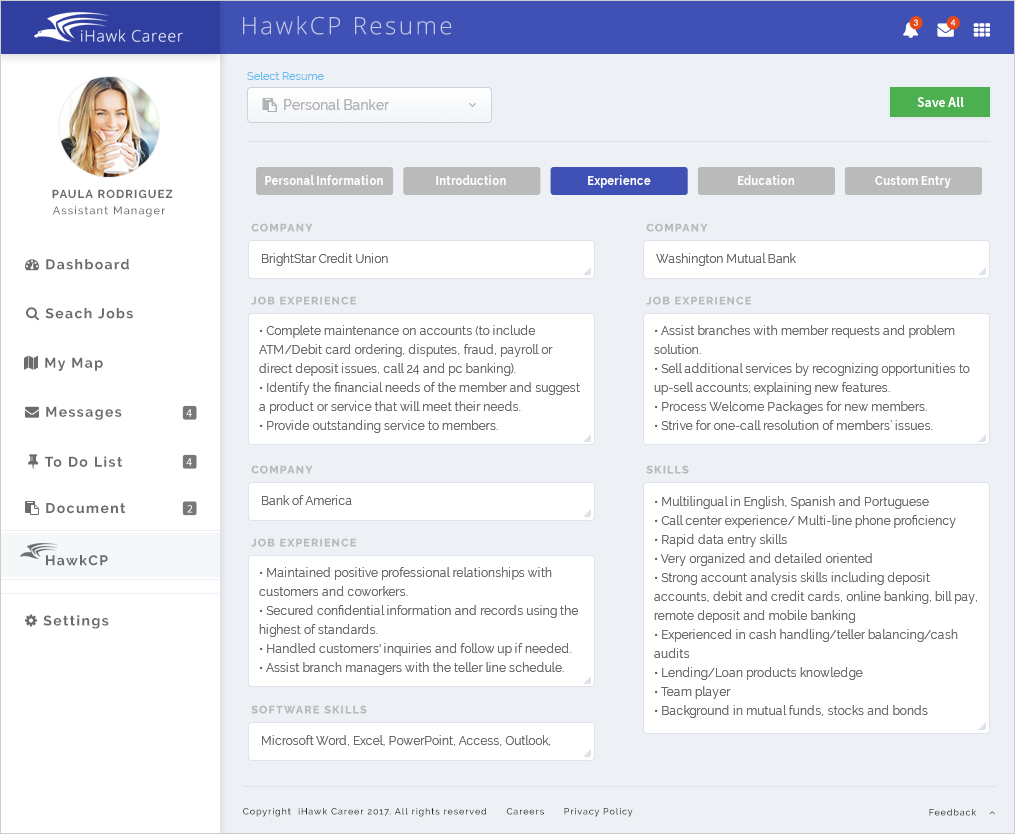Click the Select Resume label link
1015x834 pixels.
[x=285, y=76]
